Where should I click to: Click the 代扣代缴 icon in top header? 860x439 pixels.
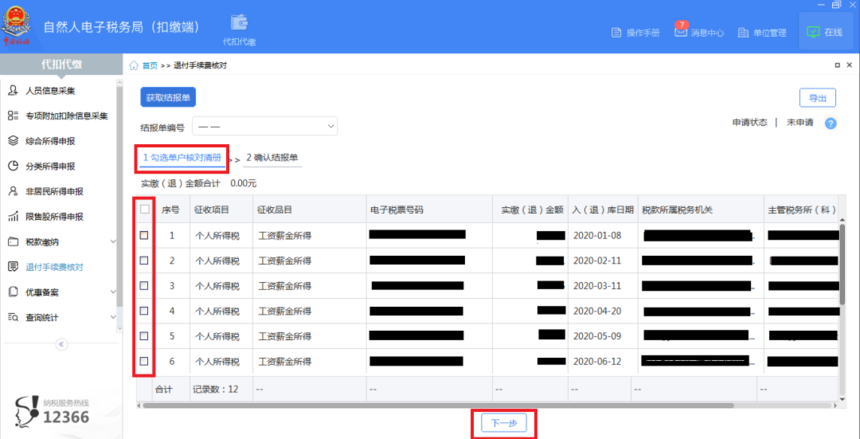239,24
